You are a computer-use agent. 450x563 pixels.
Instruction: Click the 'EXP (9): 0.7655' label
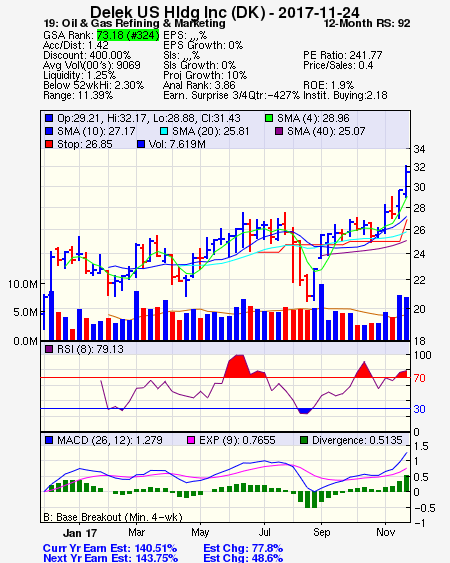tap(237, 440)
